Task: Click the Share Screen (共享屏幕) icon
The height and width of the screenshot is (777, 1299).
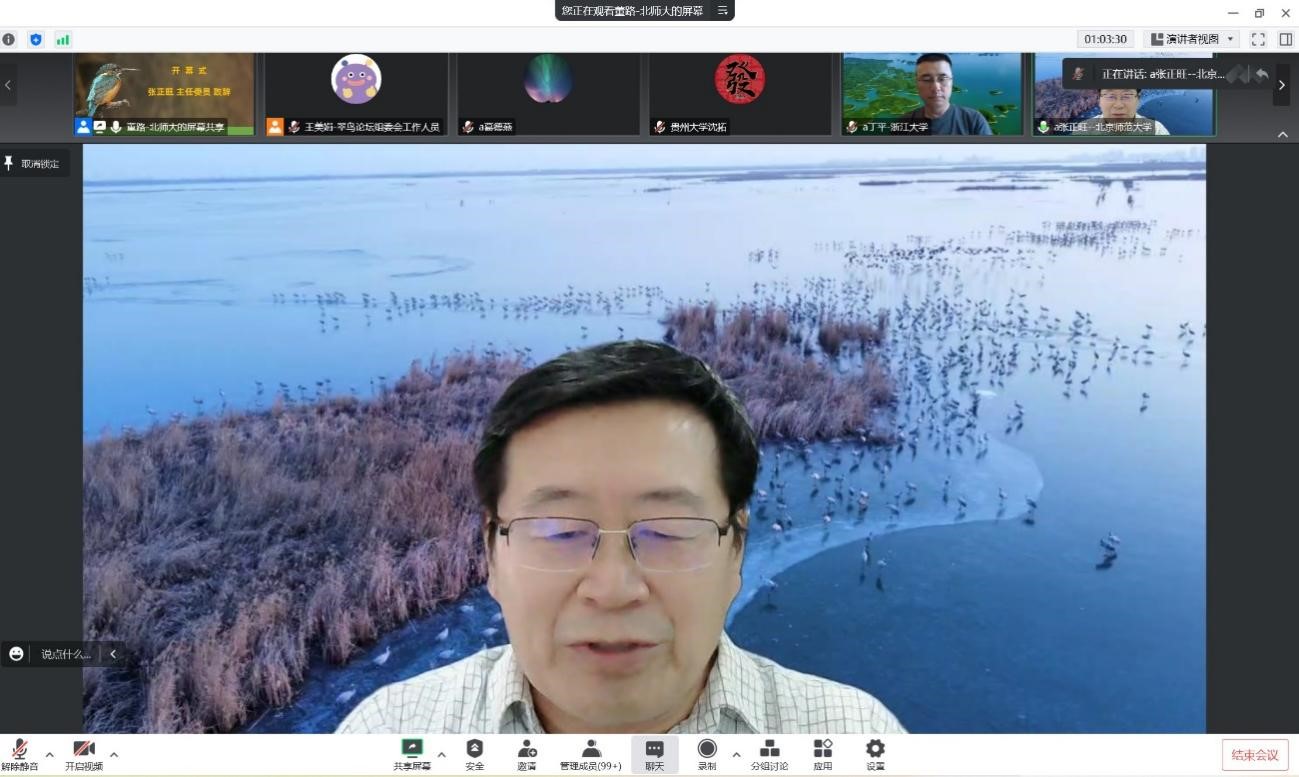Action: click(x=411, y=750)
